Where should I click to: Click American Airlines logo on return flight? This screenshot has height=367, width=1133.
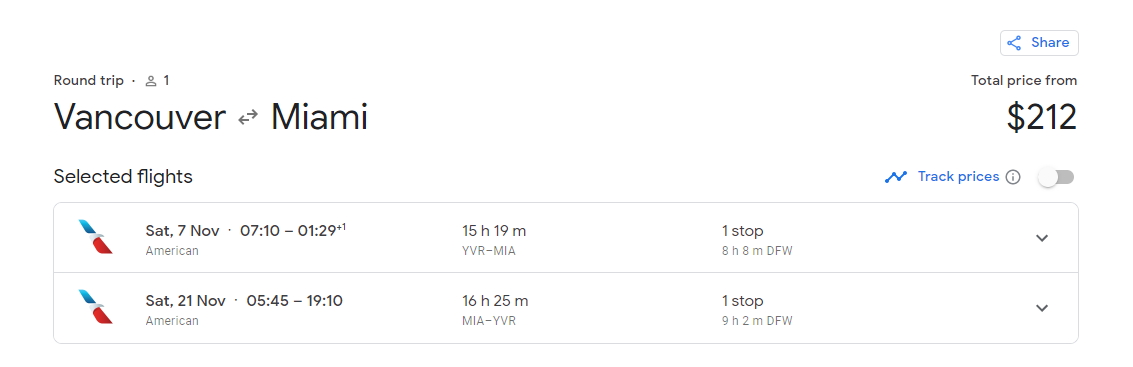pyautogui.click(x=95, y=307)
